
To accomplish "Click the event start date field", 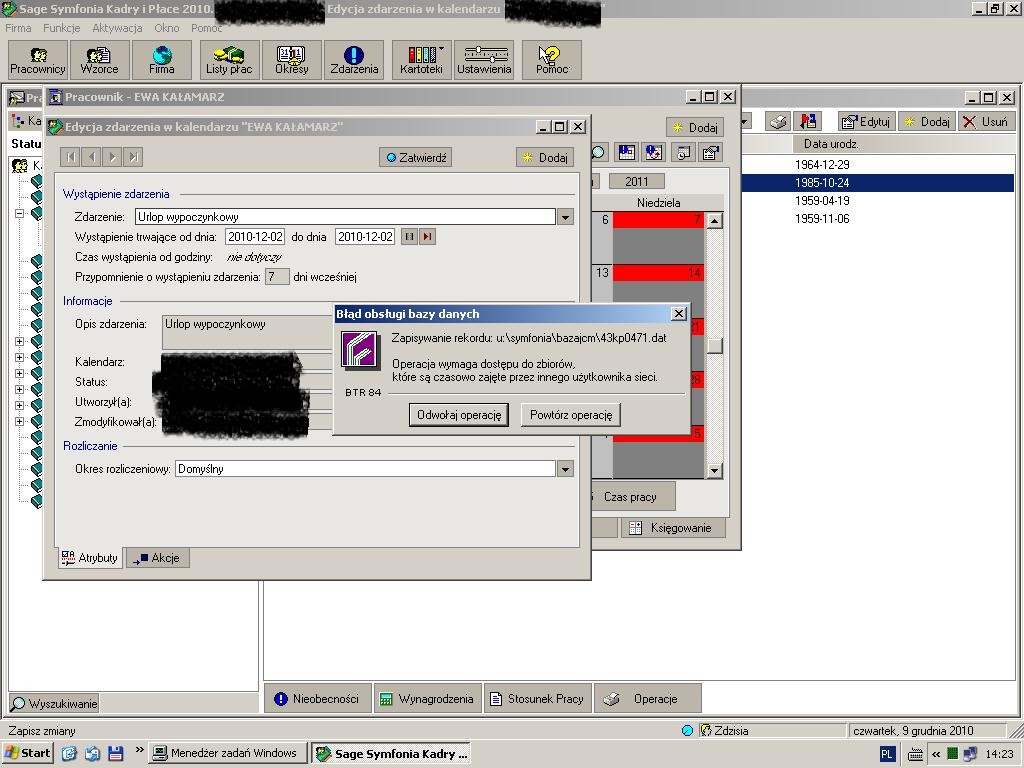I will (254, 237).
